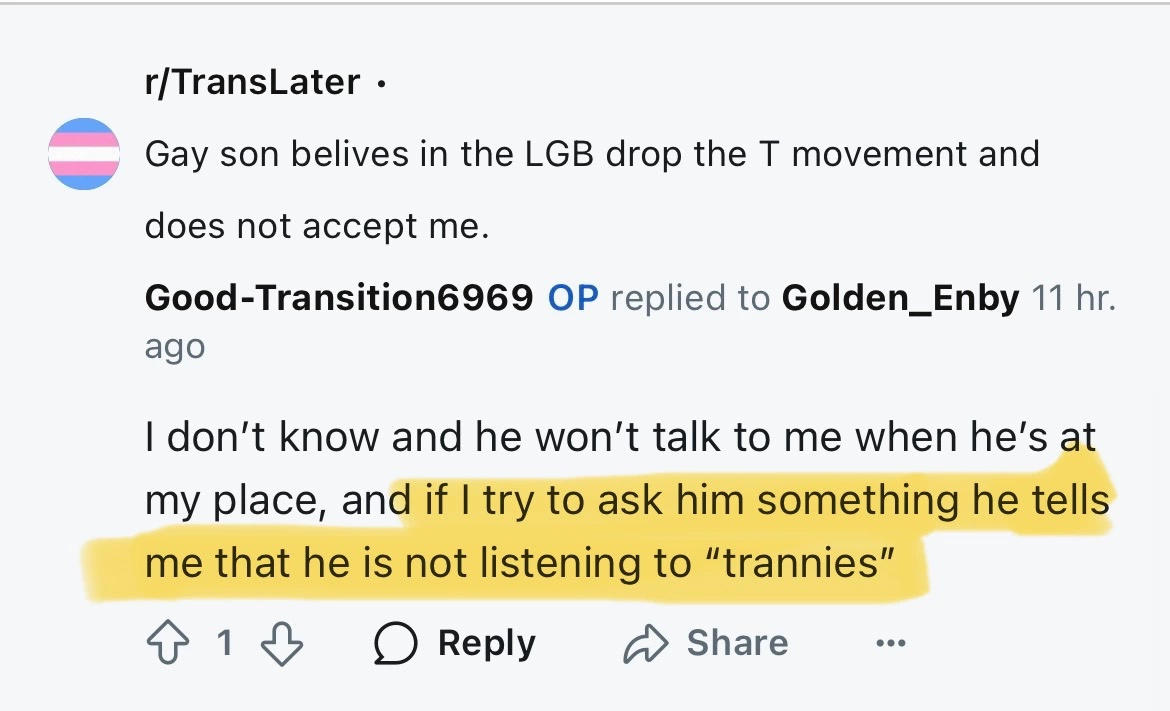Viewport: 1170px width, 711px height.
Task: View the Good-Transition6969 user profile
Action: (338, 297)
